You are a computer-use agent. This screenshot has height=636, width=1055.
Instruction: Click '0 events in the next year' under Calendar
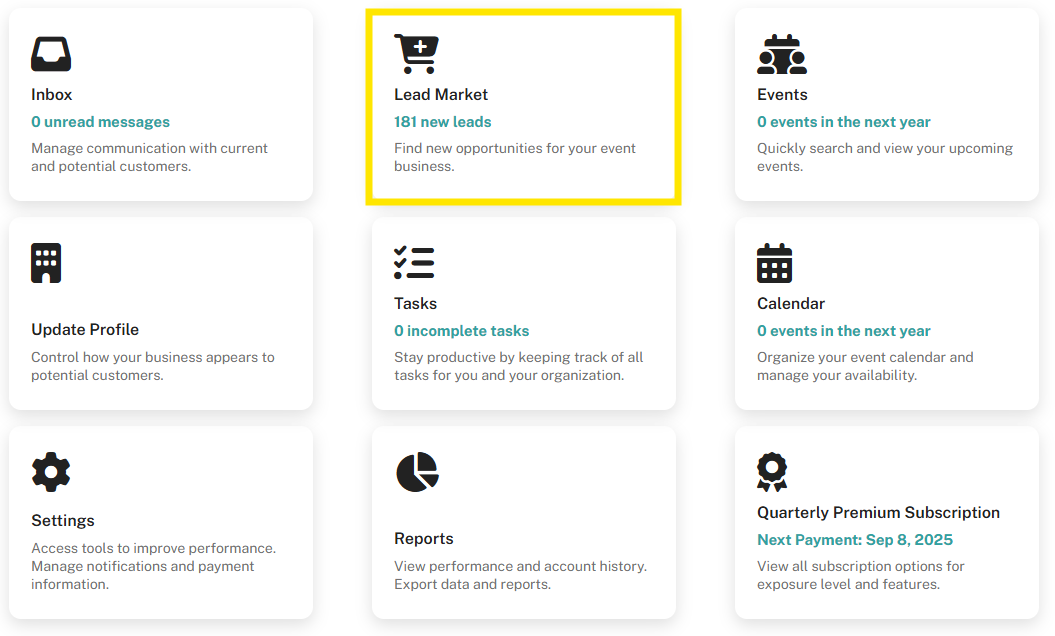[844, 331]
